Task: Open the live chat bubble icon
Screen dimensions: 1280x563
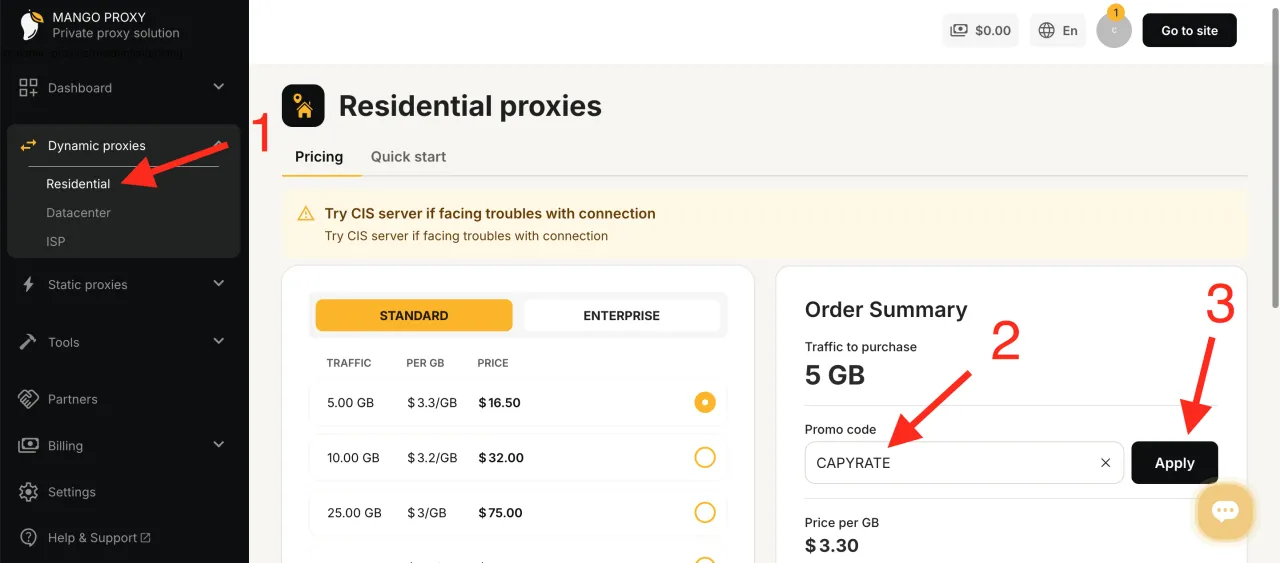Action: (x=1225, y=511)
